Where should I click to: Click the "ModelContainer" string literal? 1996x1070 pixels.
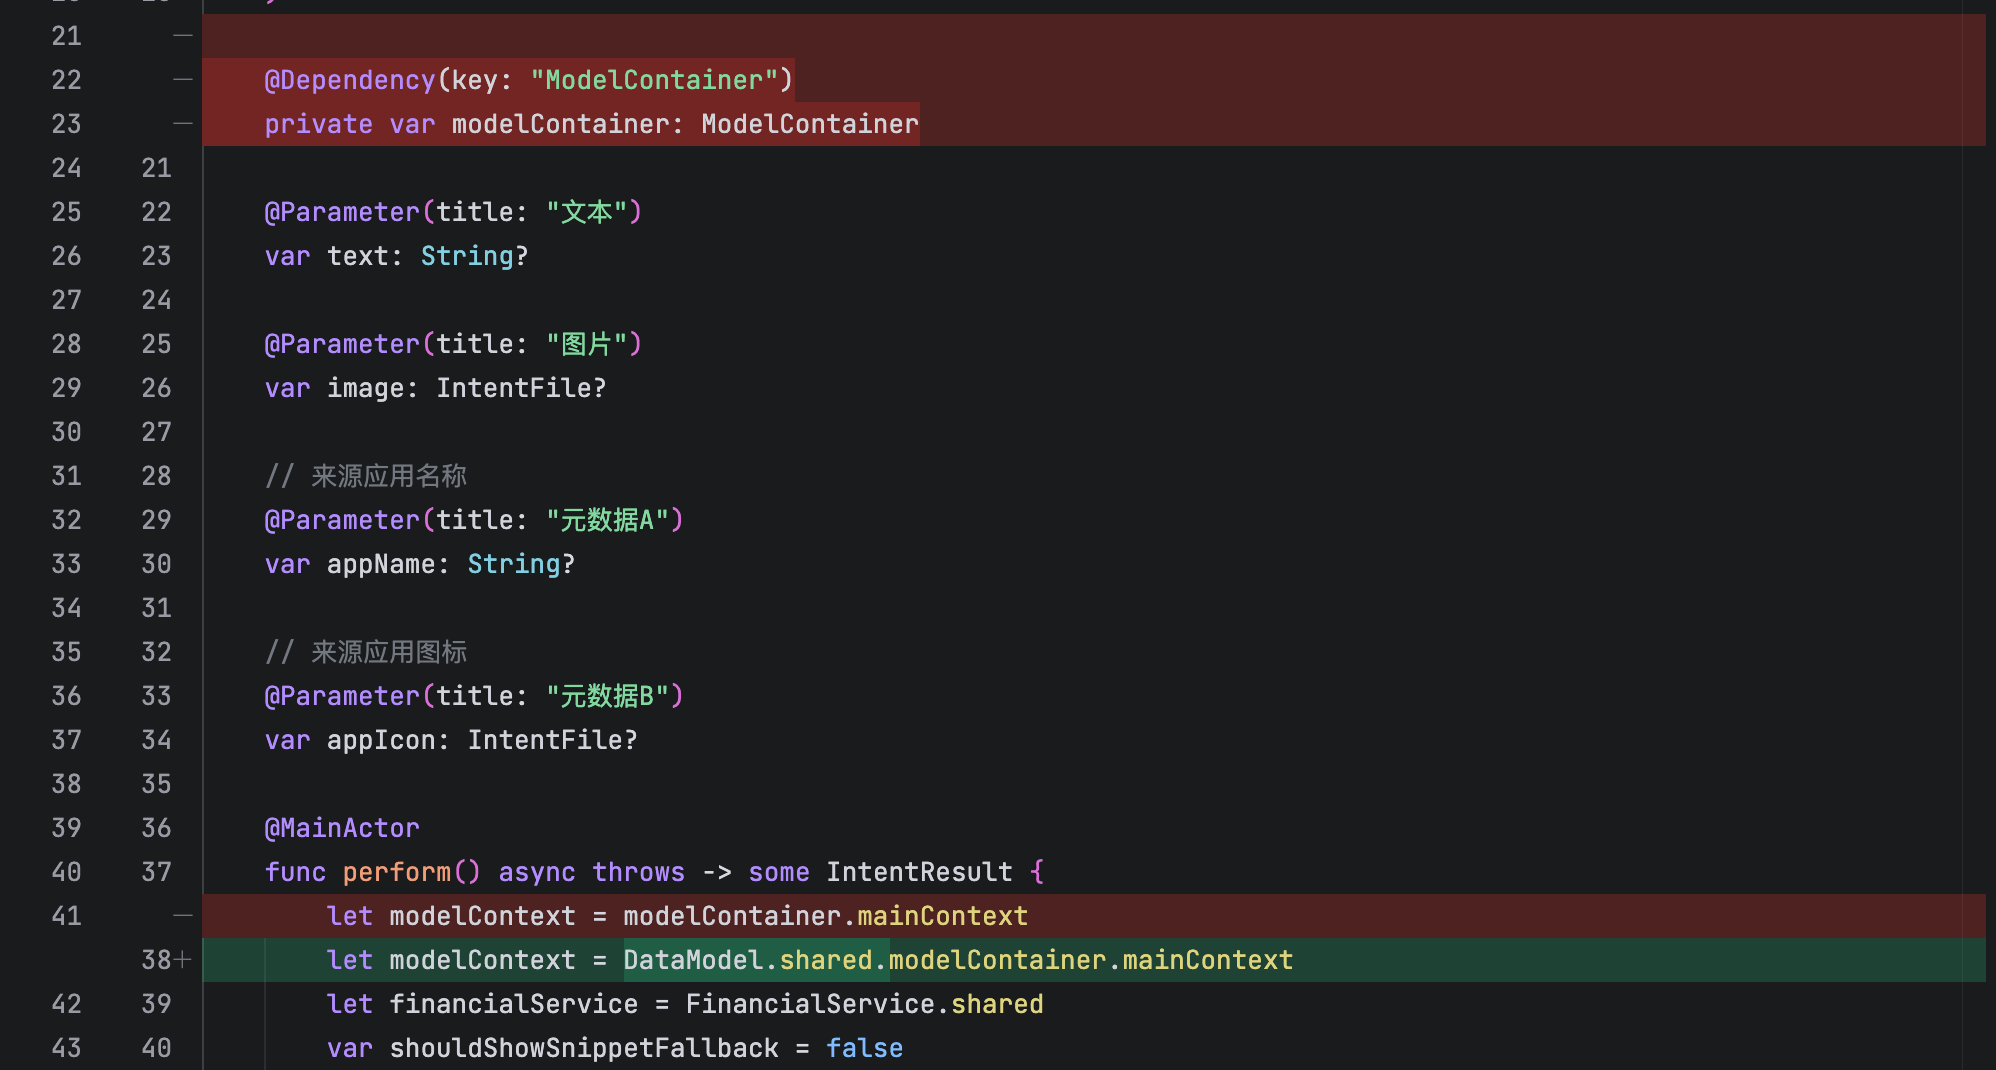[653, 80]
